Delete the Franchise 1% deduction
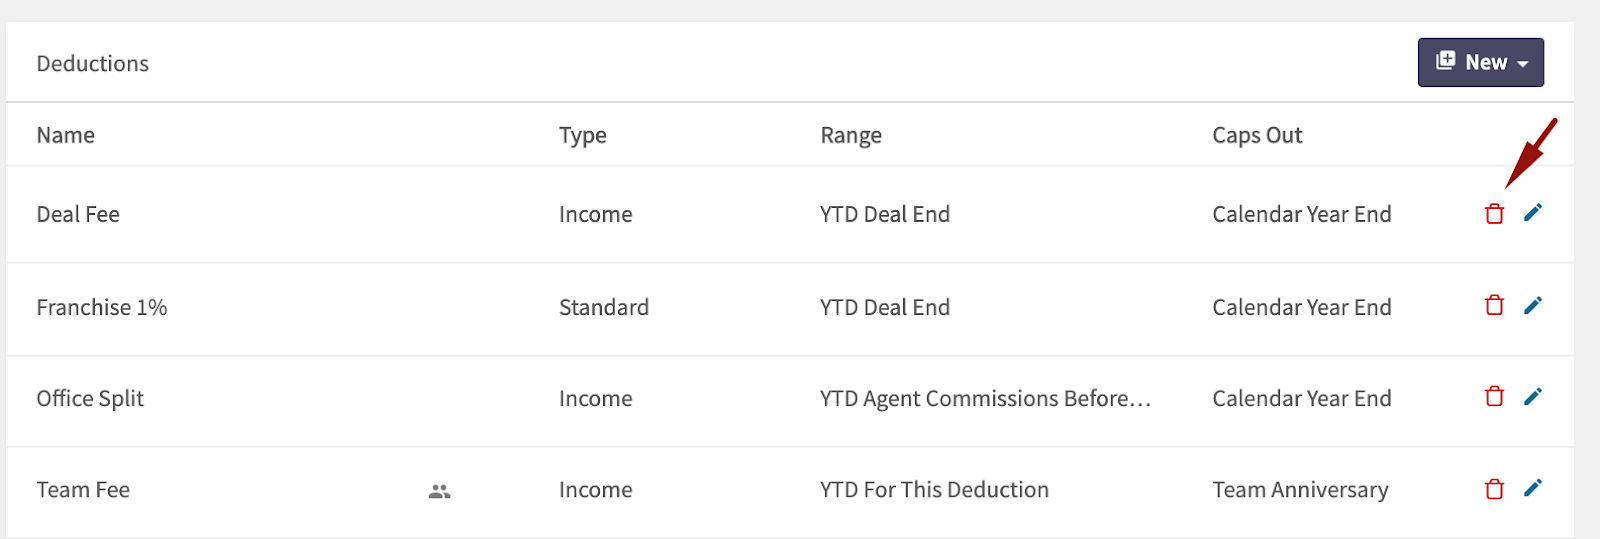Screen dimensions: 1600x539 pos(1494,305)
